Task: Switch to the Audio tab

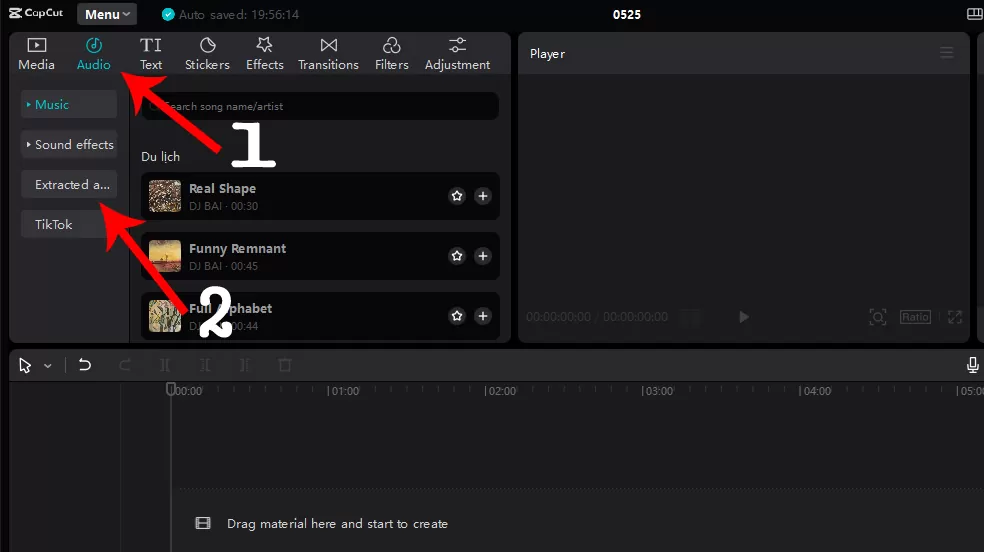Action: (94, 54)
